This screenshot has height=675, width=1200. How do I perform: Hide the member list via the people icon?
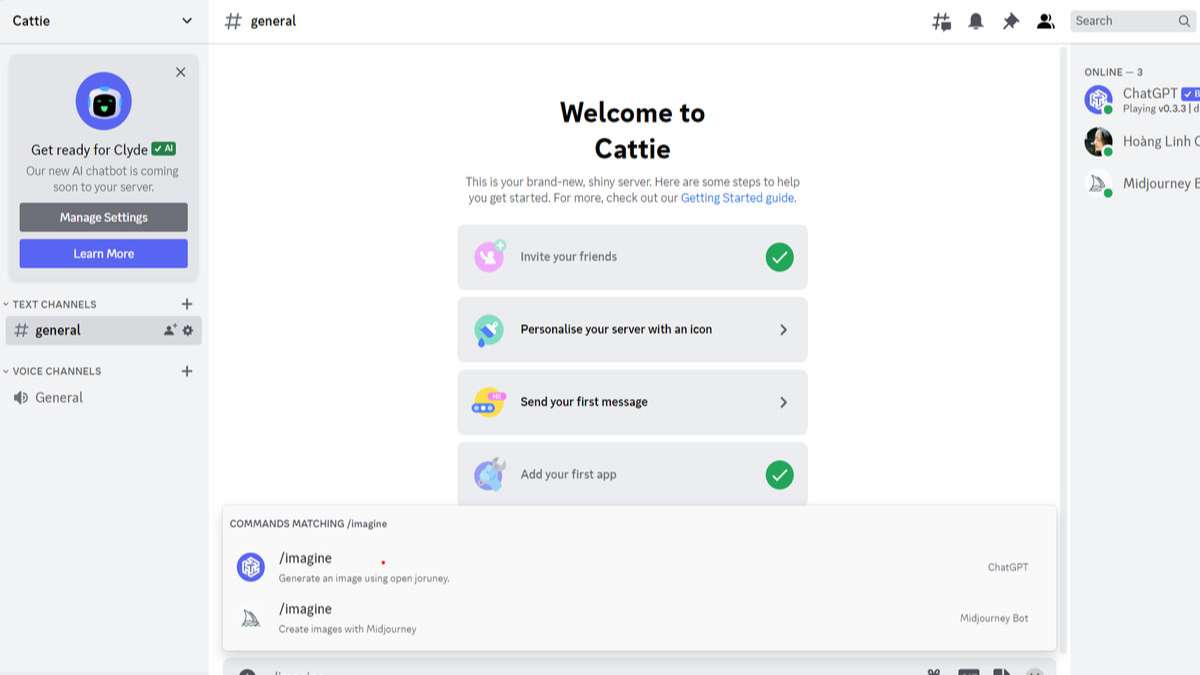pyautogui.click(x=1045, y=20)
